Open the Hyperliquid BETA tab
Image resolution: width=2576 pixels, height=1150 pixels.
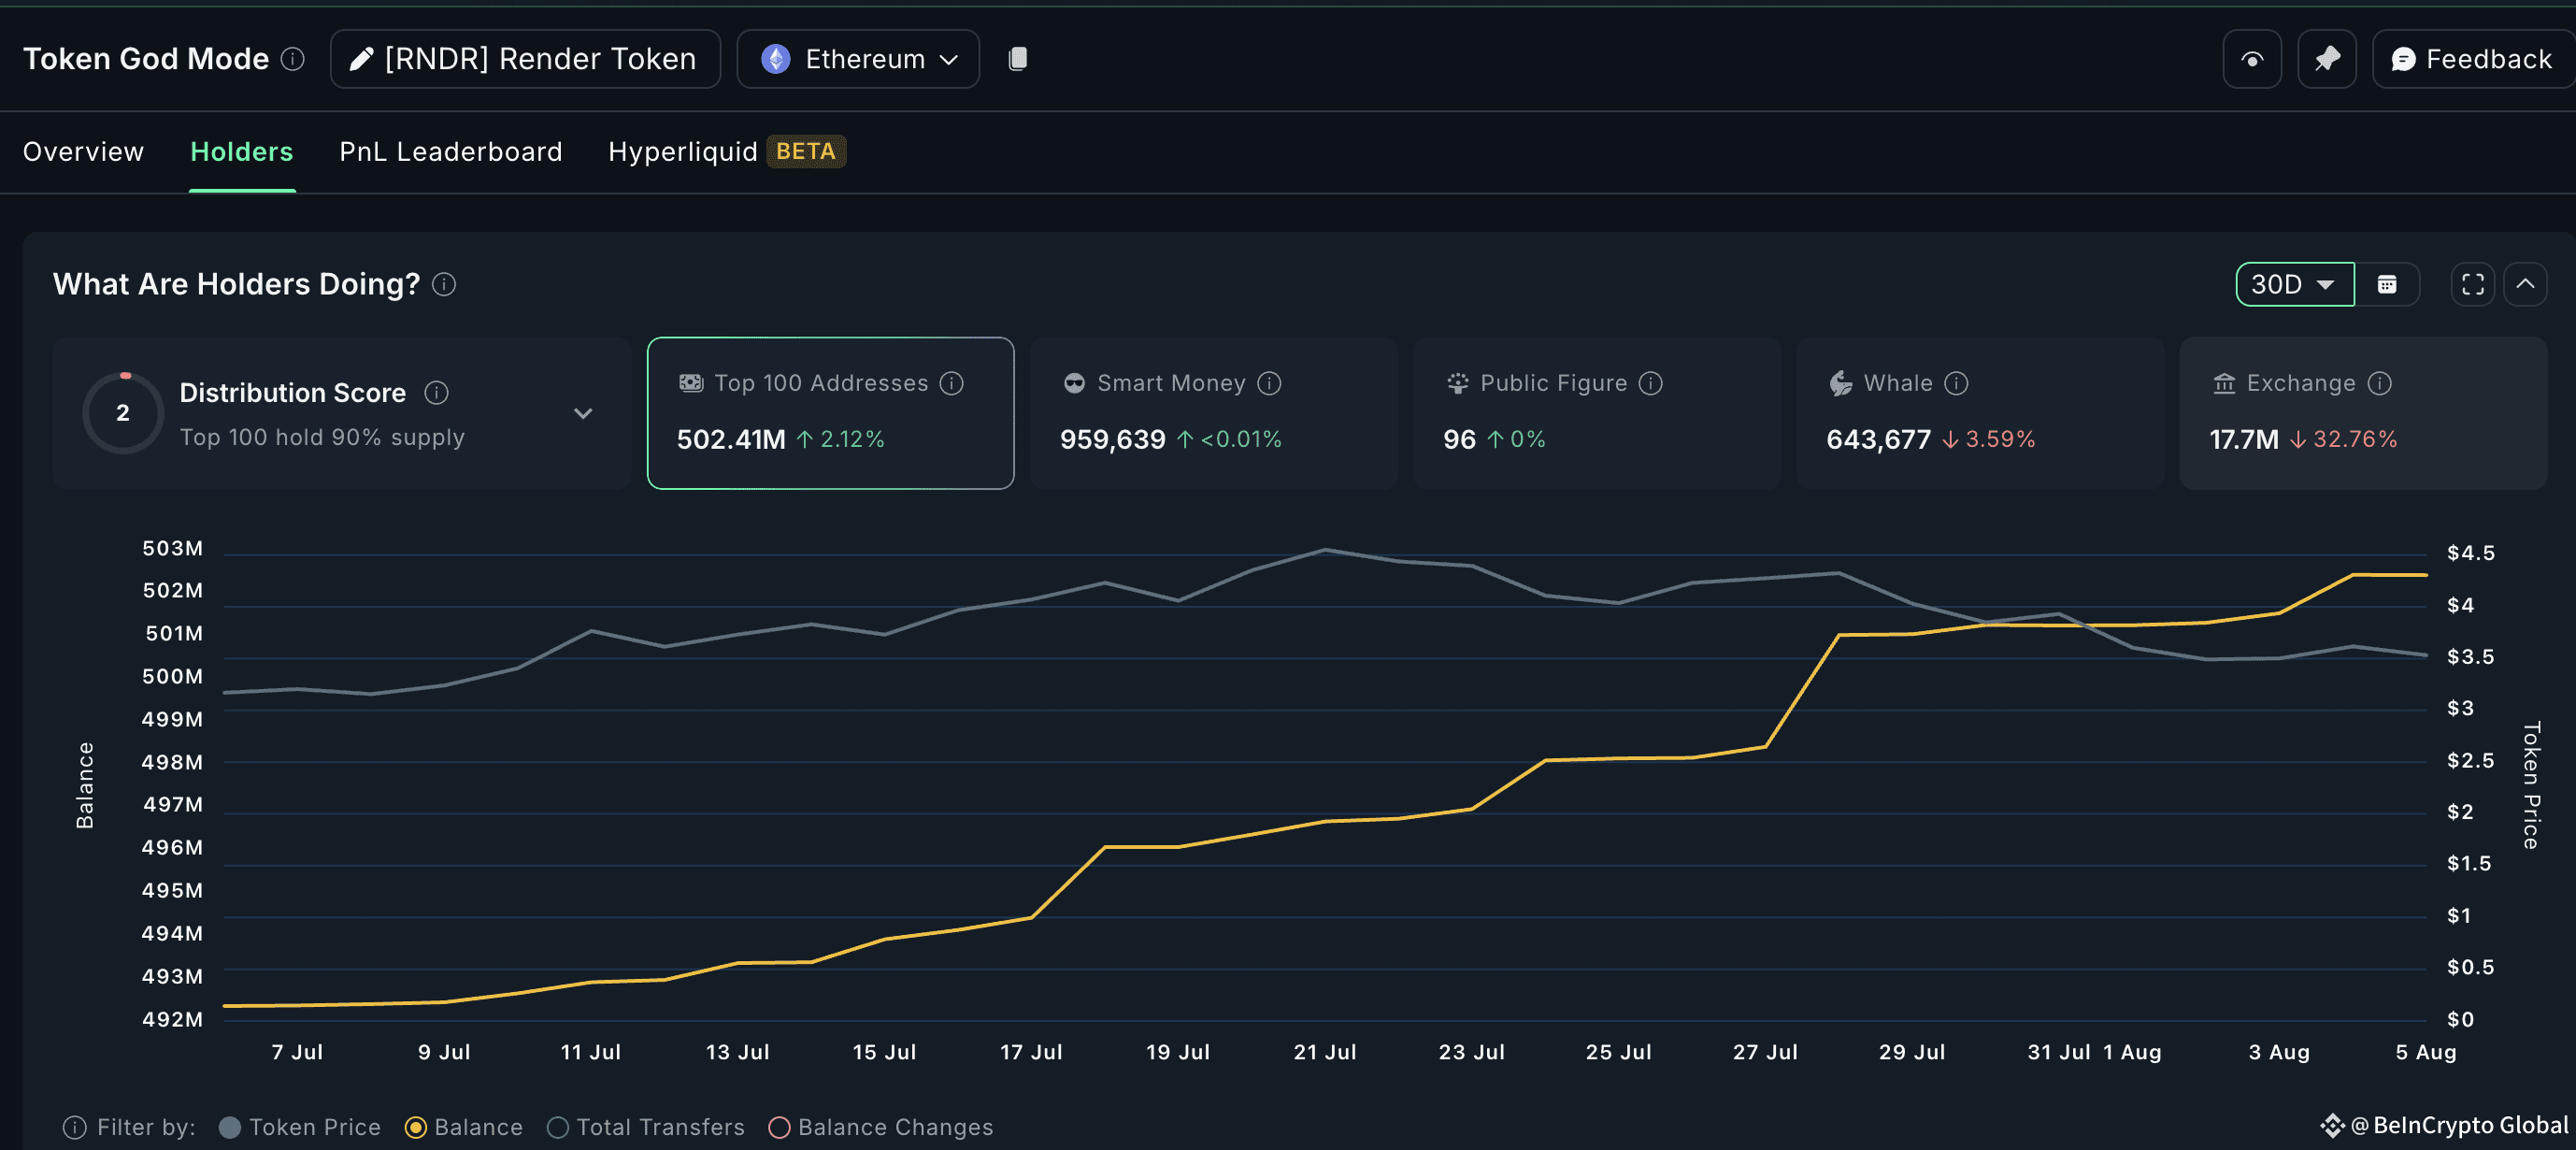[727, 151]
